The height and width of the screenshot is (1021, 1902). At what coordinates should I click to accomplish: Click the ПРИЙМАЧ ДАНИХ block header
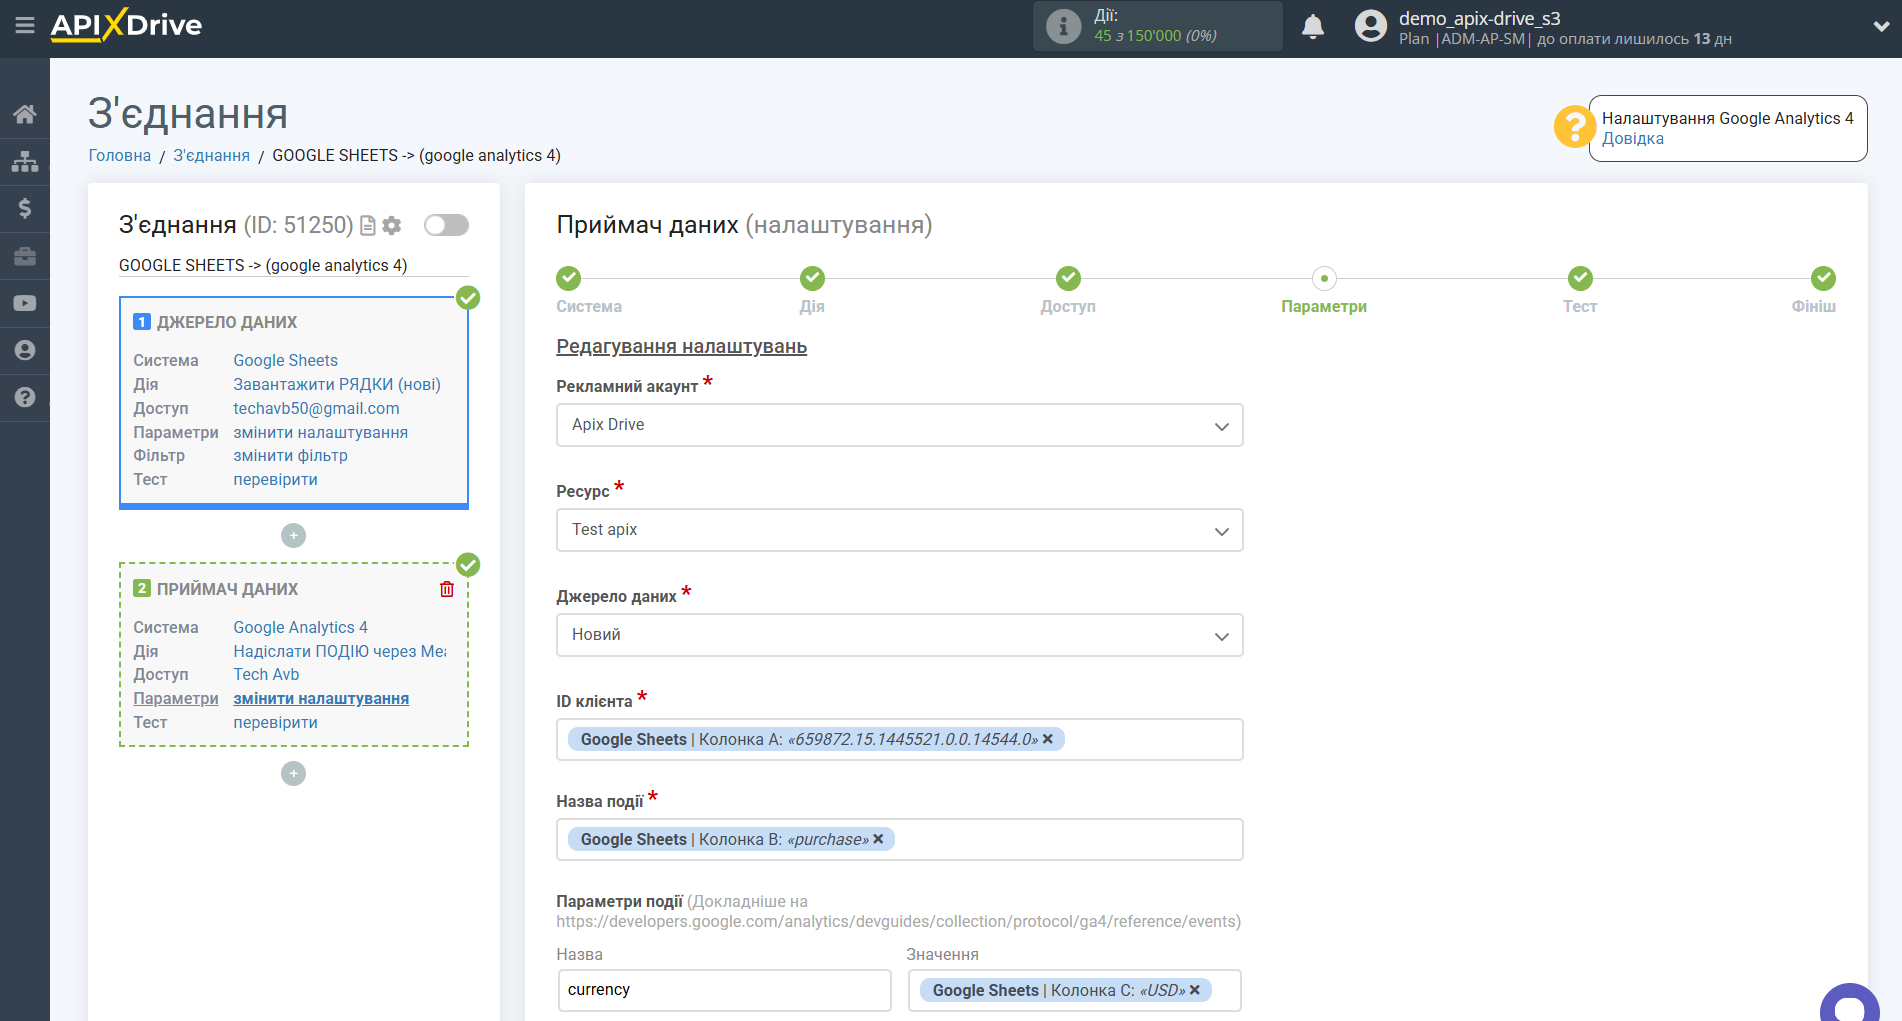pyautogui.click(x=227, y=589)
